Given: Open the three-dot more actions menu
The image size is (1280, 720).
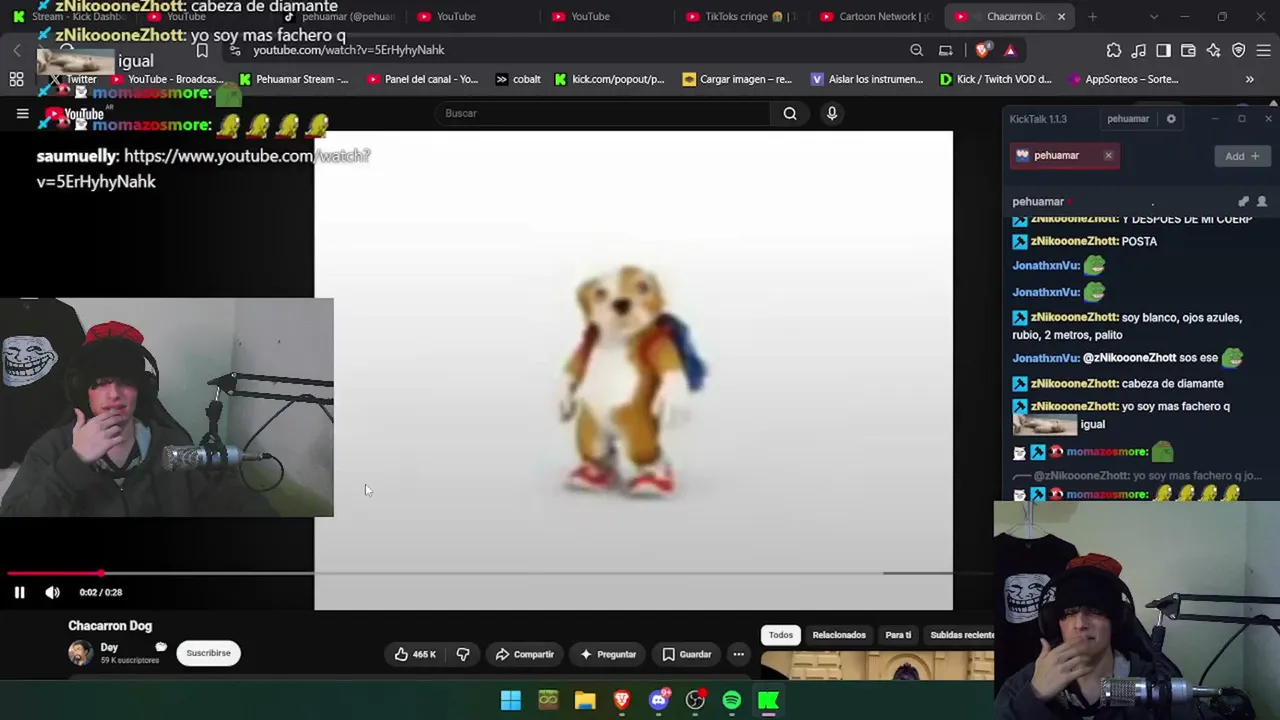Looking at the screenshot, I should pos(738,654).
